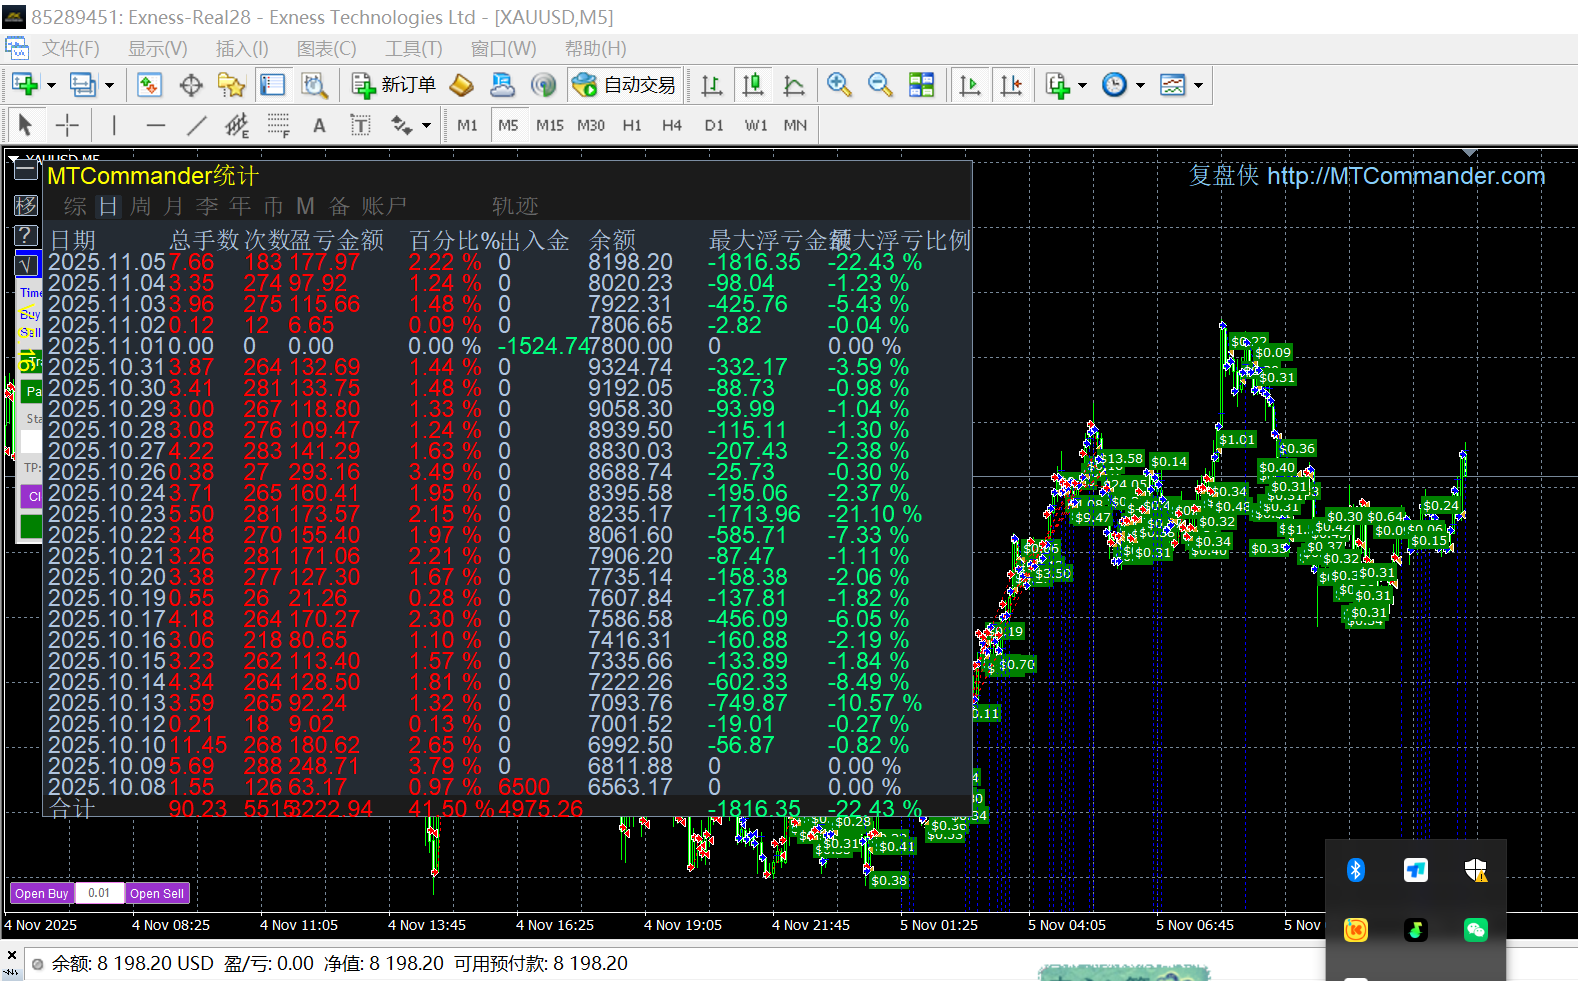Close the terminal panel with X
The image size is (1578, 981).
click(12, 955)
